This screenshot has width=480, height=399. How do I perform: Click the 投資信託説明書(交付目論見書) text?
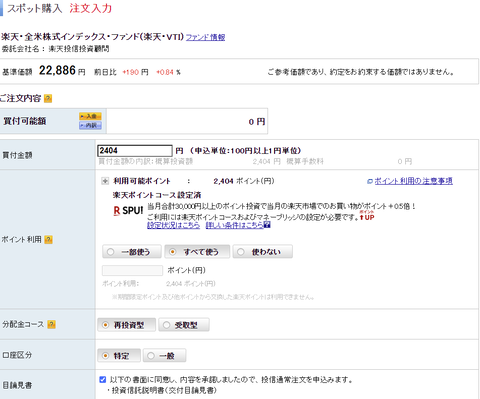164,390
